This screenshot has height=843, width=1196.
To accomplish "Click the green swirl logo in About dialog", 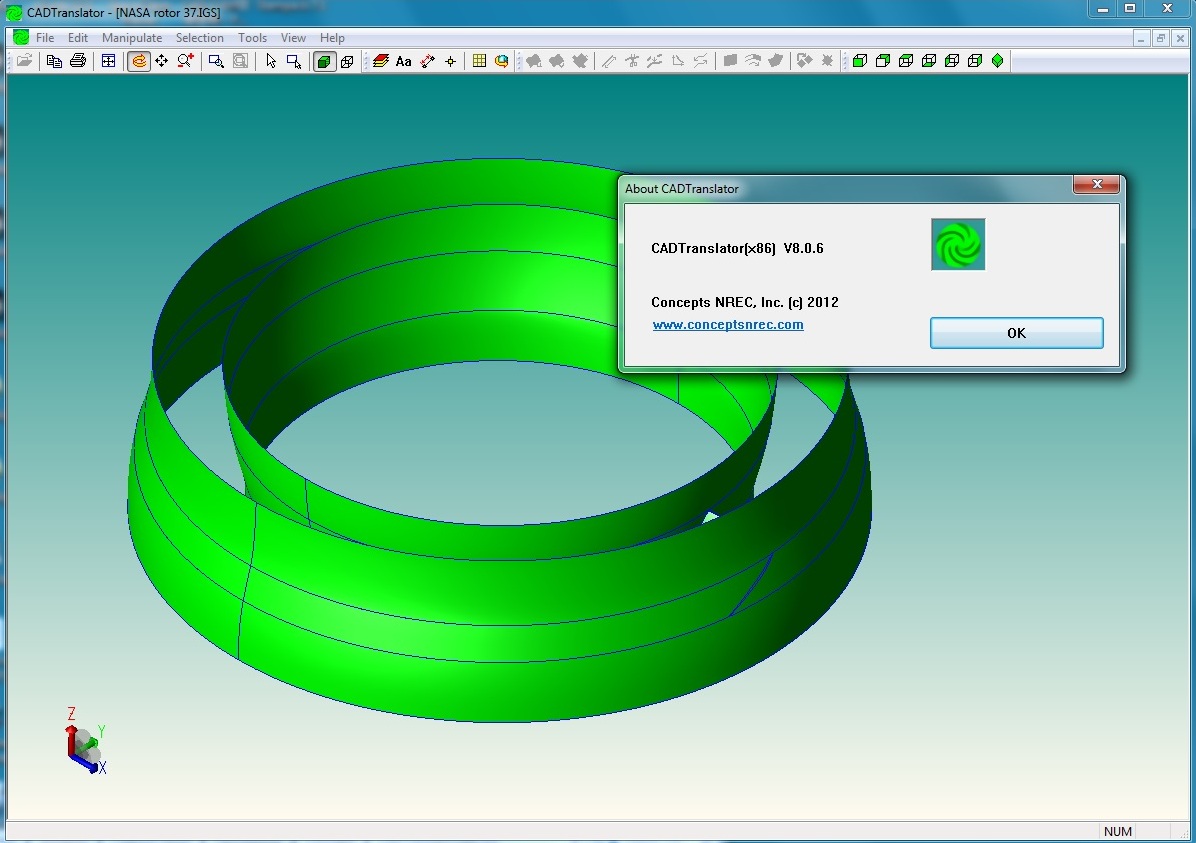I will (958, 244).
